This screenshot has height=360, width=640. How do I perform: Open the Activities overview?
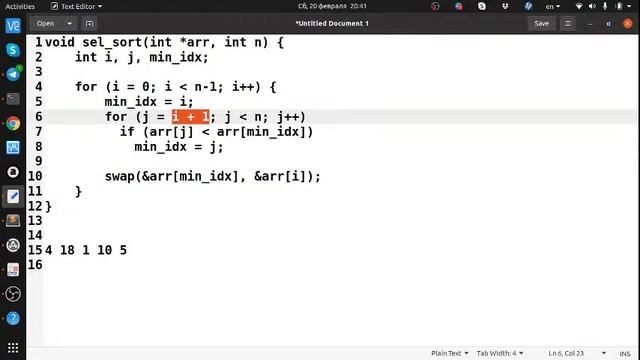tap(20, 7)
